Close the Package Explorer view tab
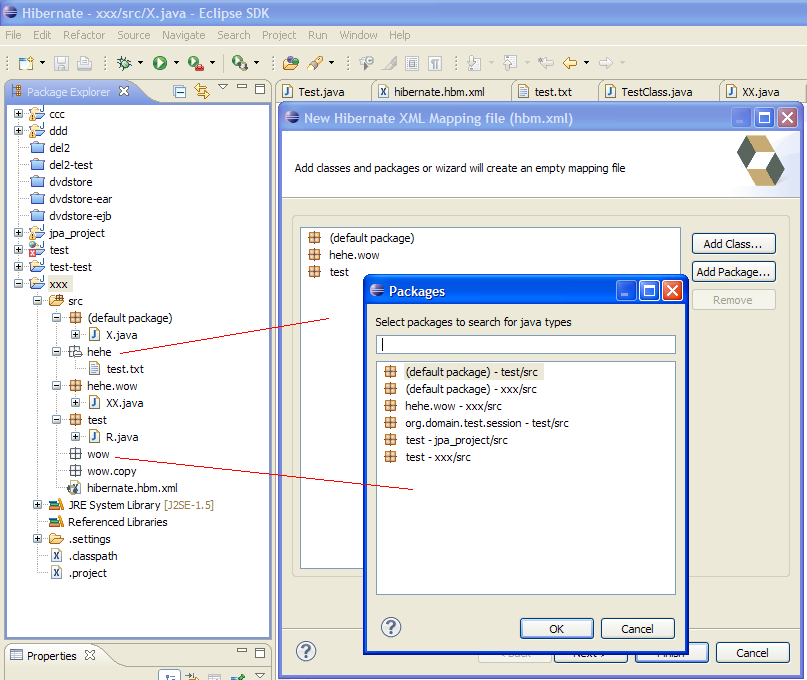The image size is (807, 680). (124, 91)
